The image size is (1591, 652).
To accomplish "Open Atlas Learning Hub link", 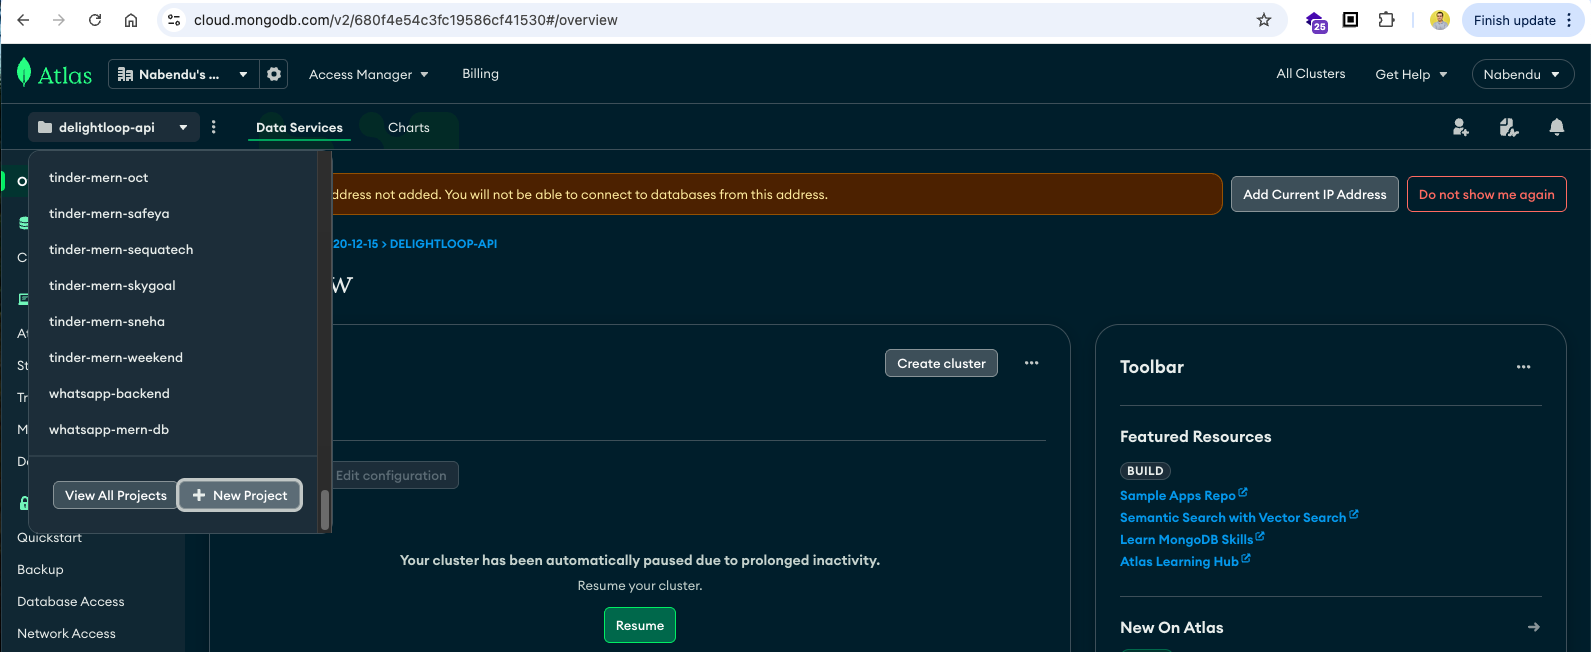I will point(1185,561).
